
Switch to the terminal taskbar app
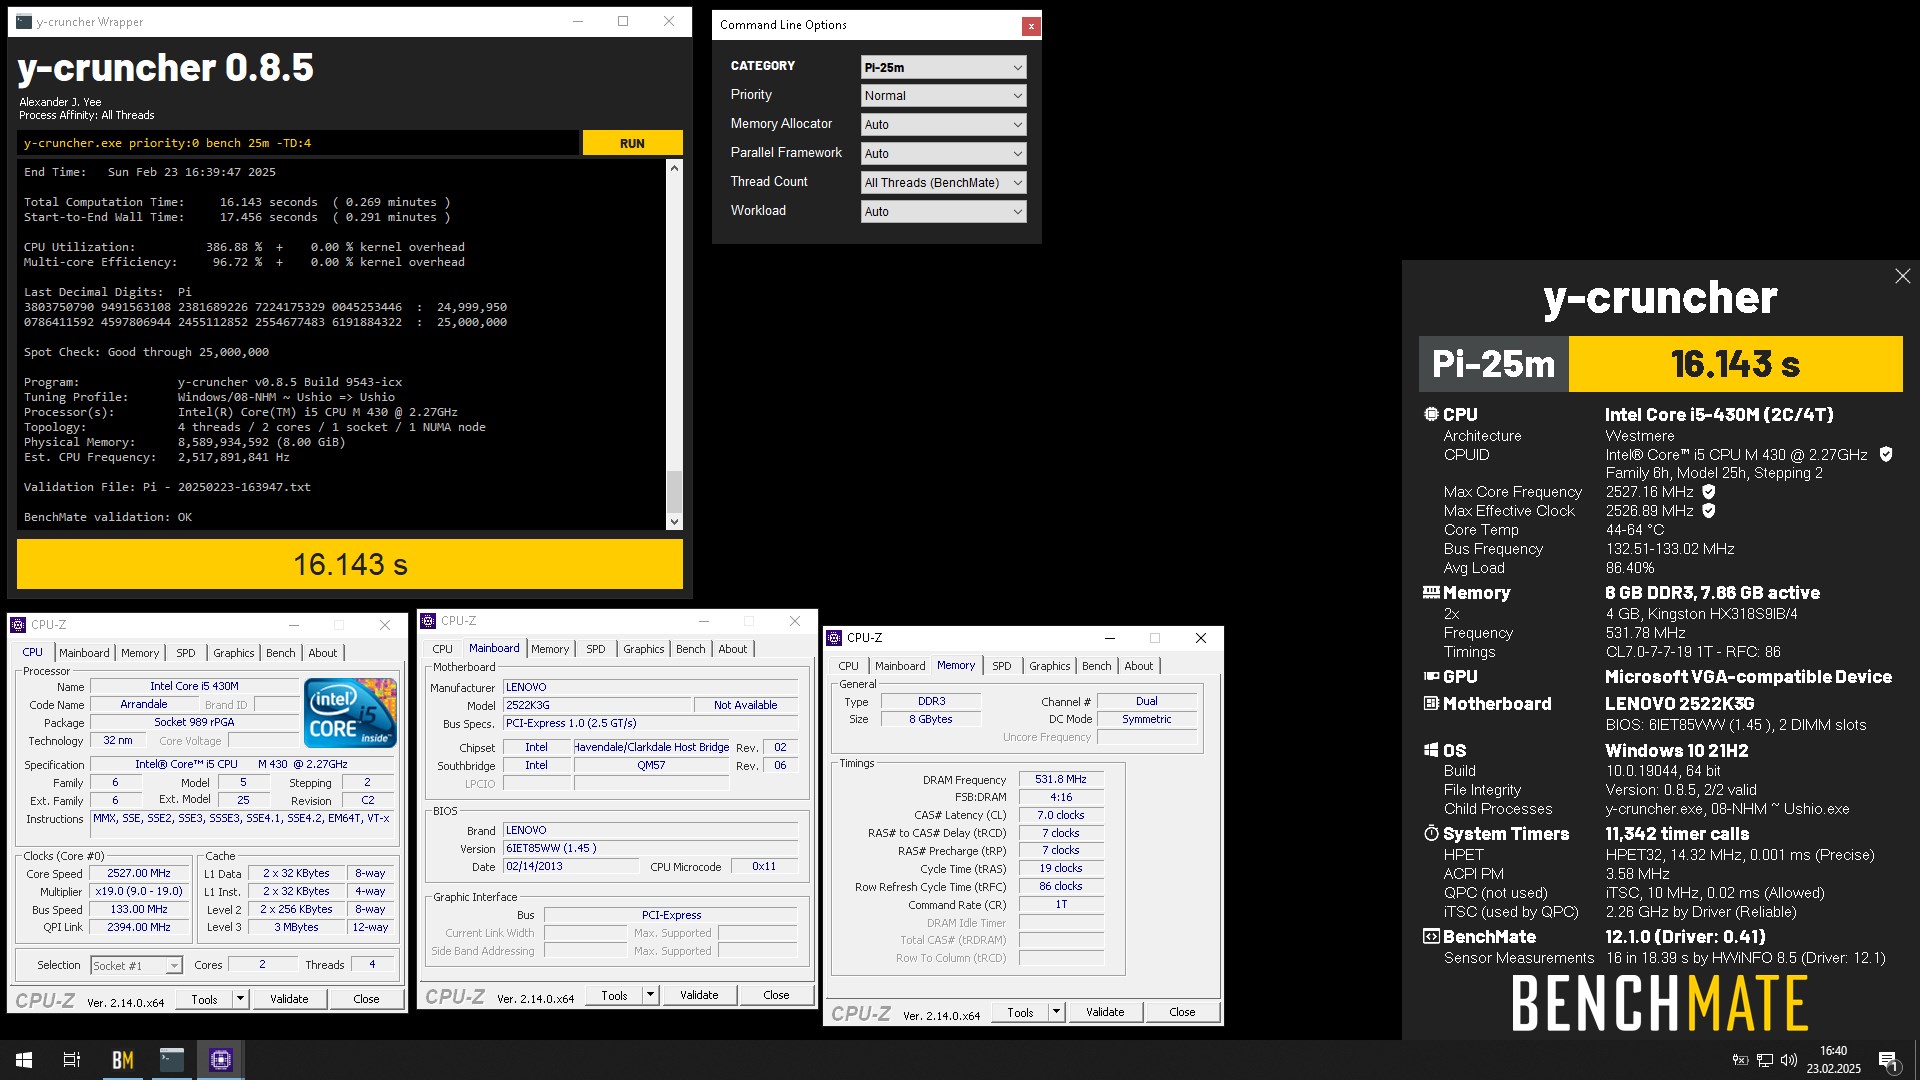point(172,1060)
